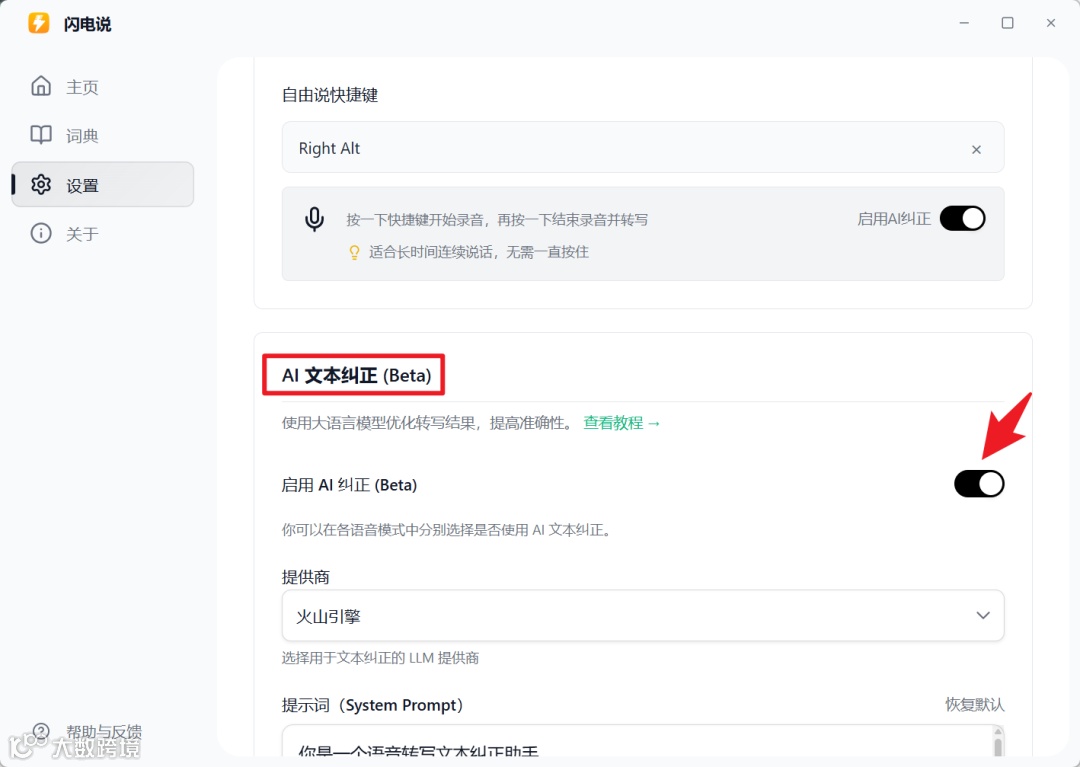Open the 查看教程 tutorial link

(x=621, y=423)
